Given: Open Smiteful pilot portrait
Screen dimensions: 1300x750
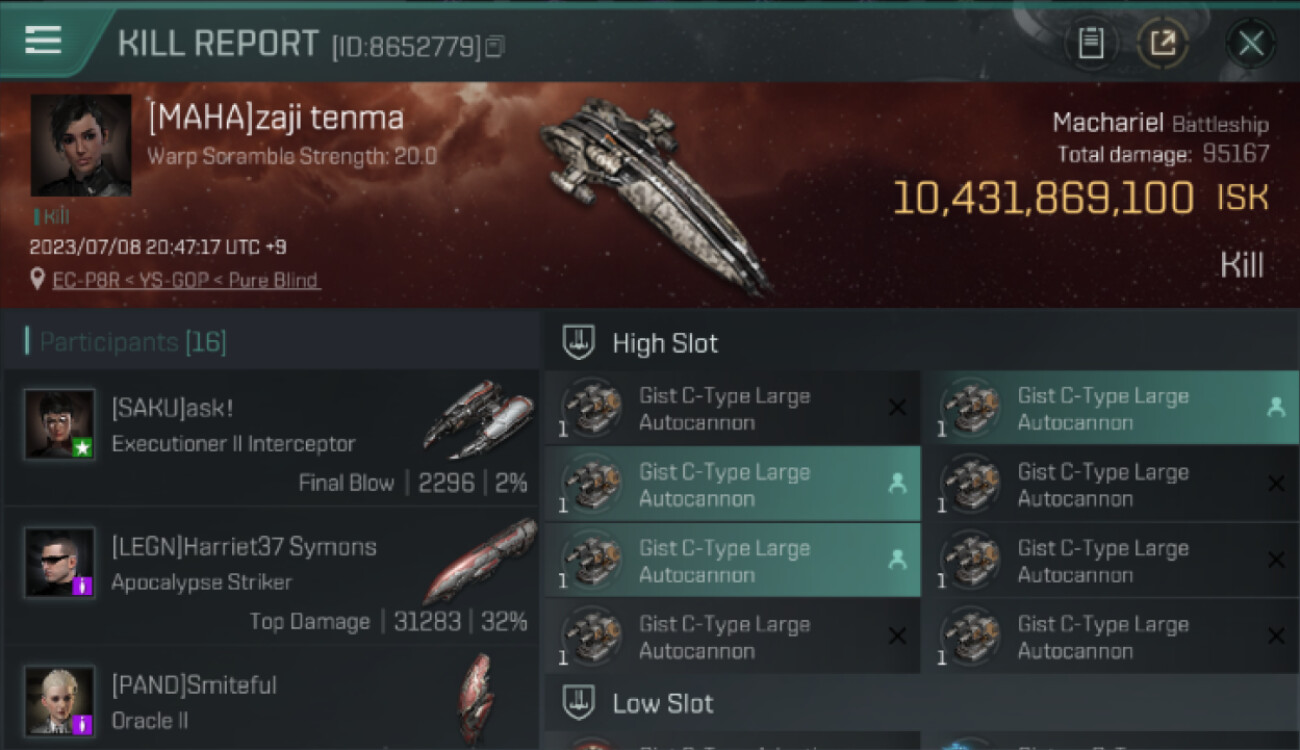Looking at the screenshot, I should tap(60, 700).
